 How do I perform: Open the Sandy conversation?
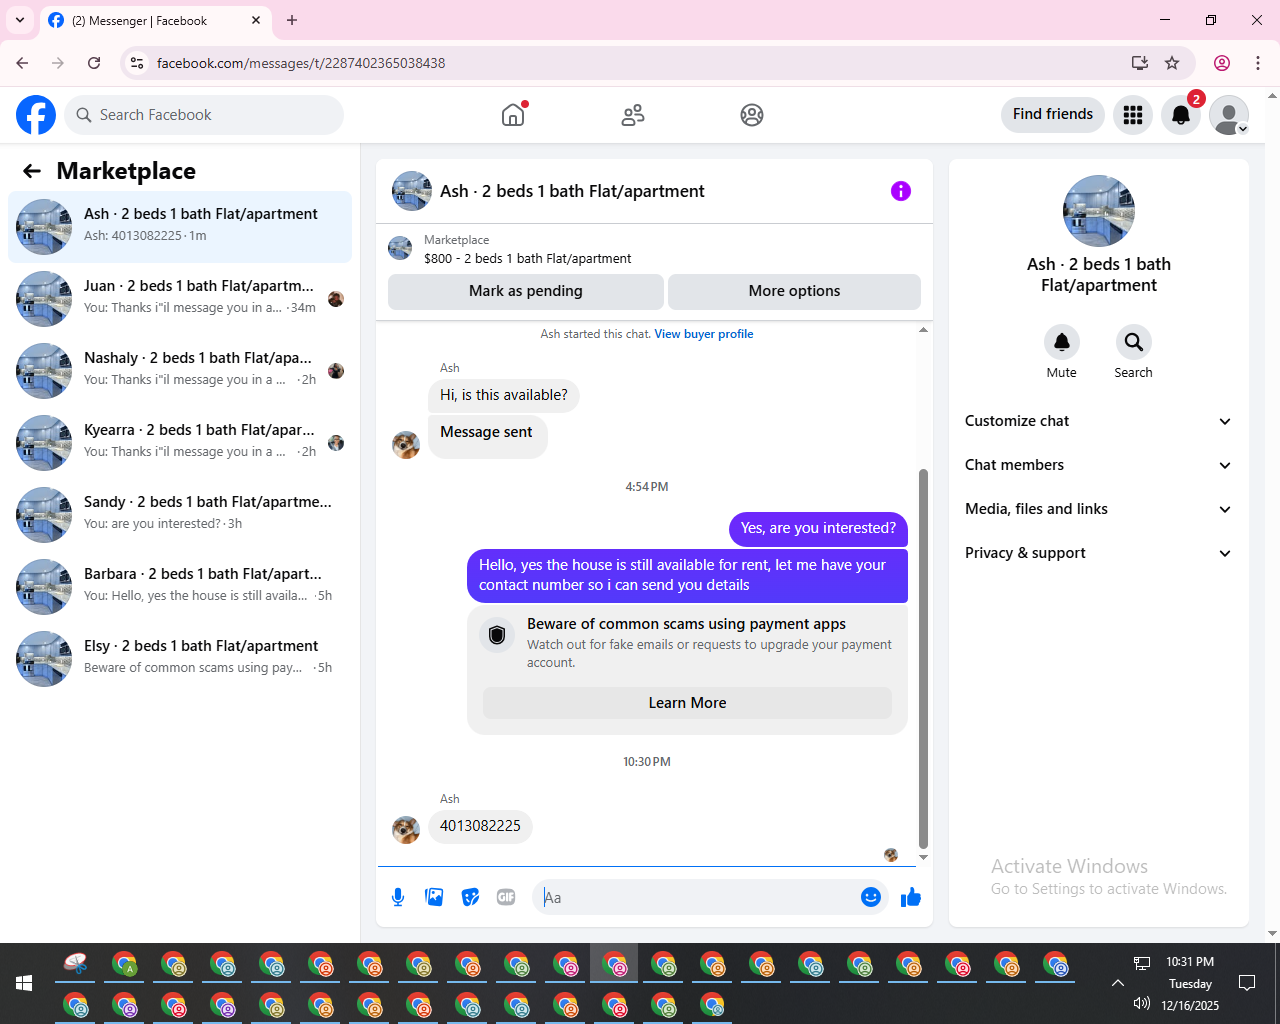tap(180, 515)
